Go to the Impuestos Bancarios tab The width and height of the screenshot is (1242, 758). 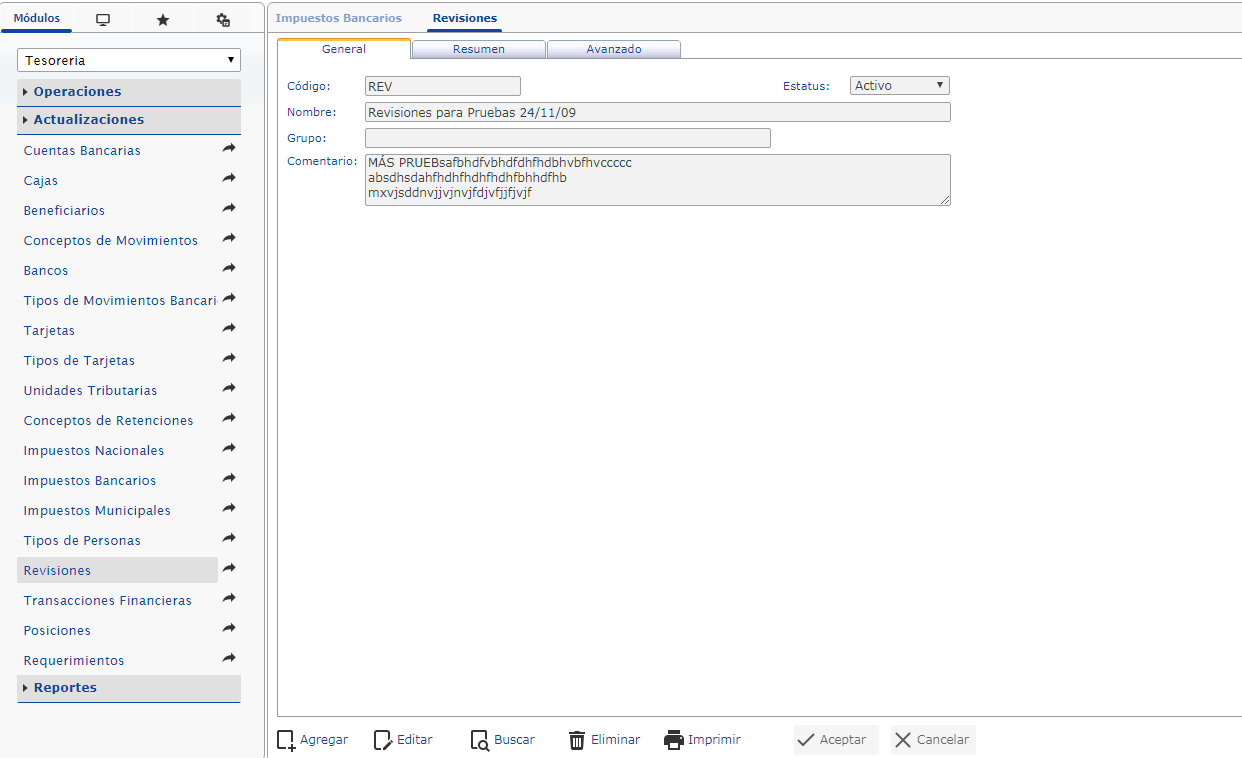point(338,18)
